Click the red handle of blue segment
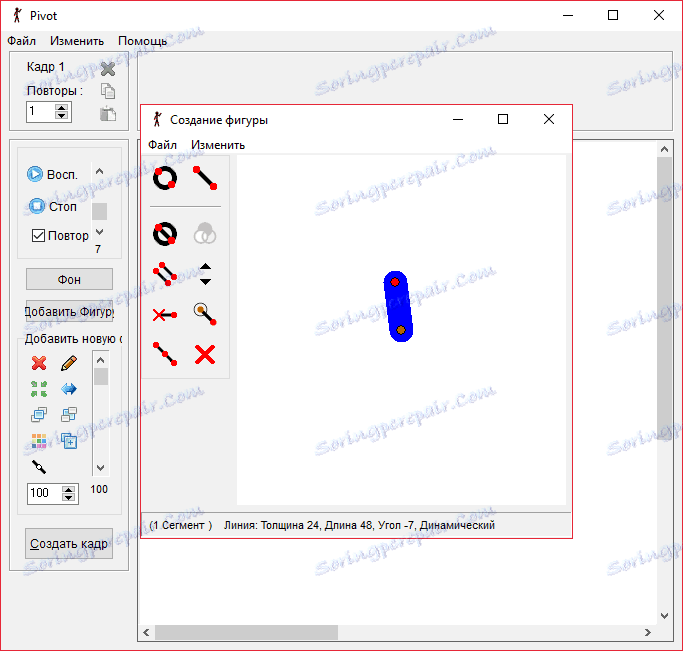This screenshot has width=683, height=651. point(395,282)
